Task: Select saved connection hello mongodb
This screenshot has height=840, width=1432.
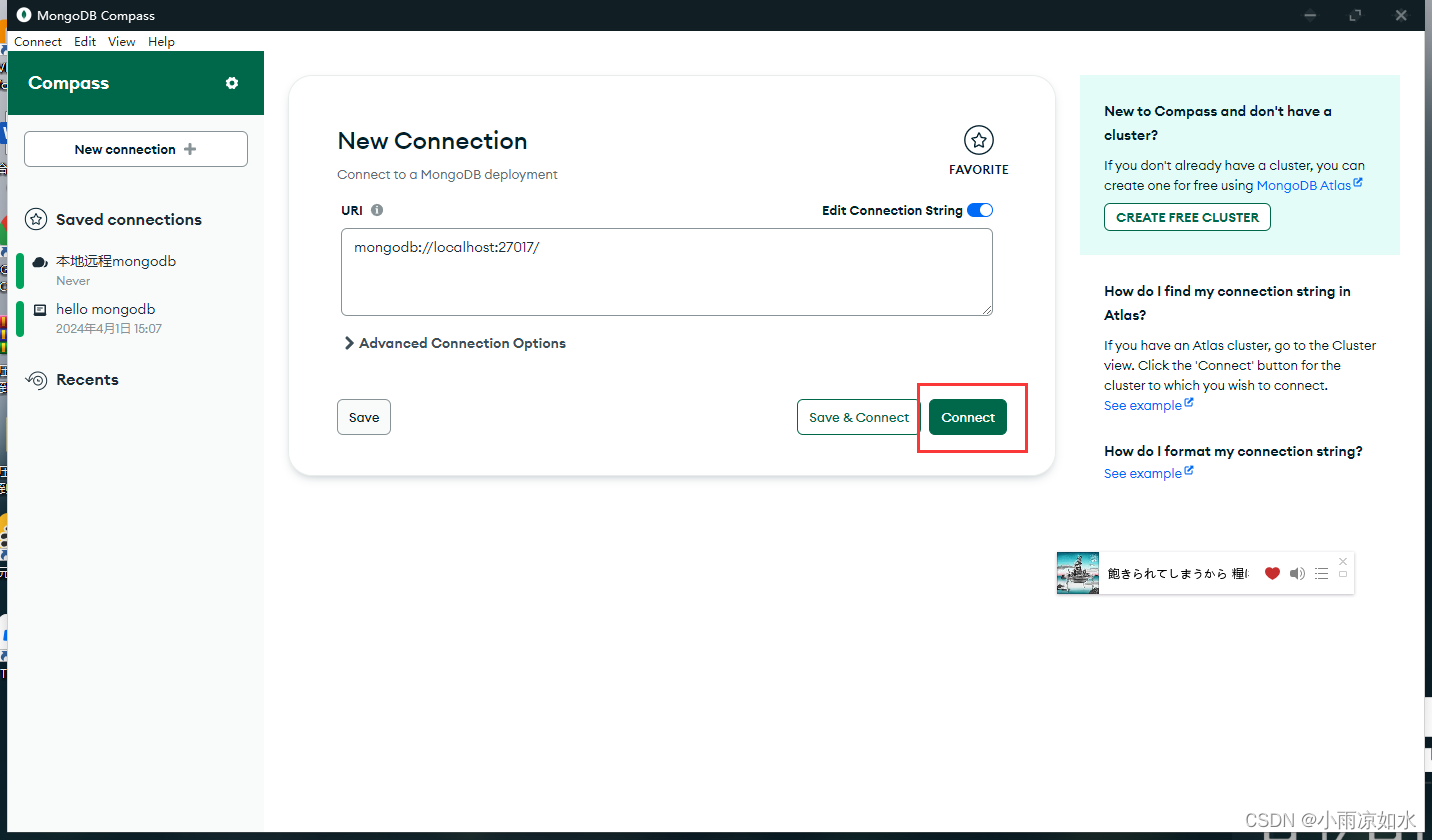Action: (x=136, y=318)
